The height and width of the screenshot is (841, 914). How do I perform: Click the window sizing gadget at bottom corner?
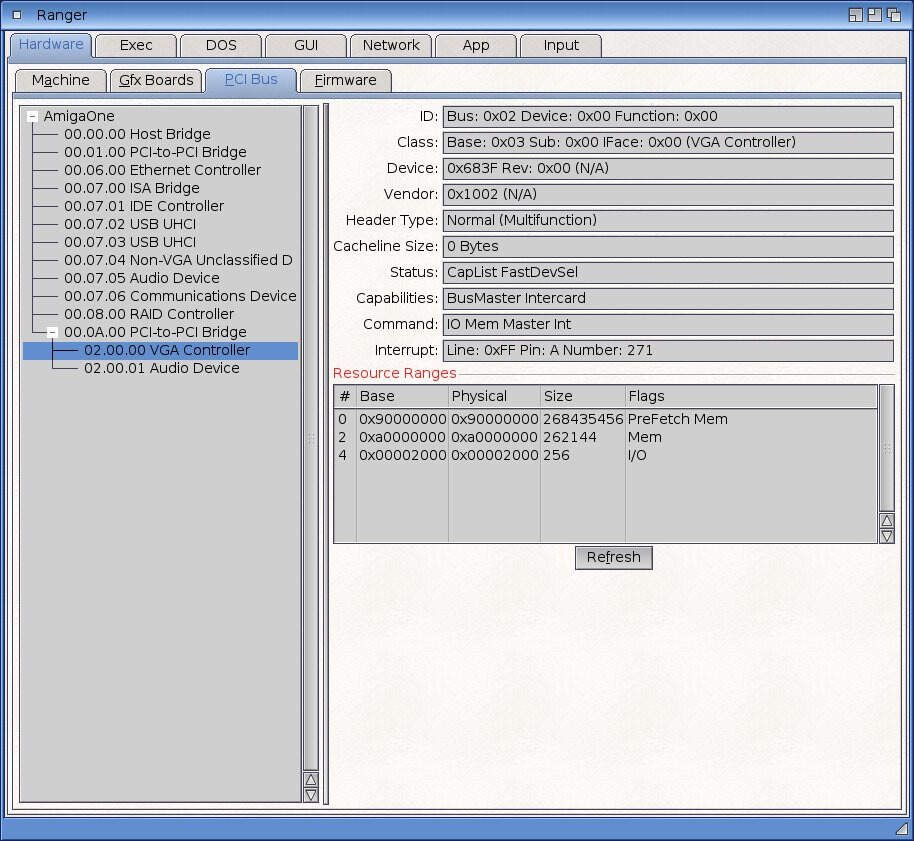point(902,828)
